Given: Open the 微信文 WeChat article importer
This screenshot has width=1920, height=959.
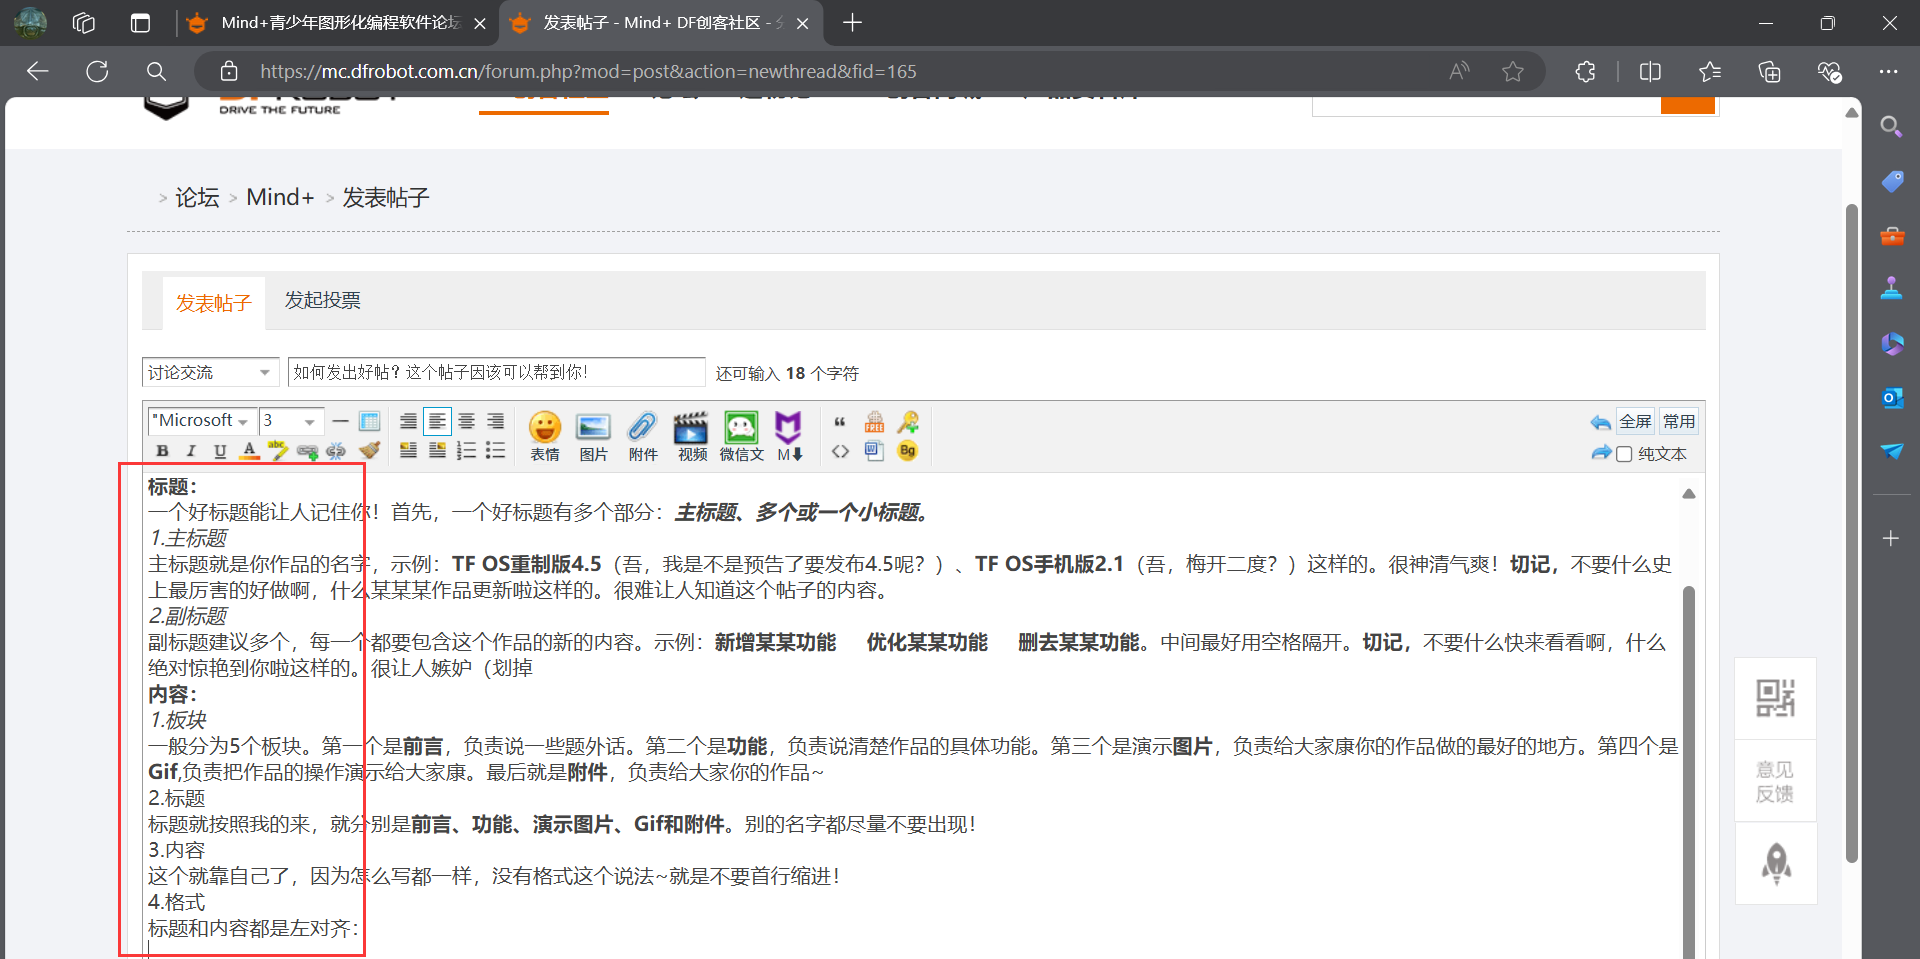Looking at the screenshot, I should coord(741,436).
